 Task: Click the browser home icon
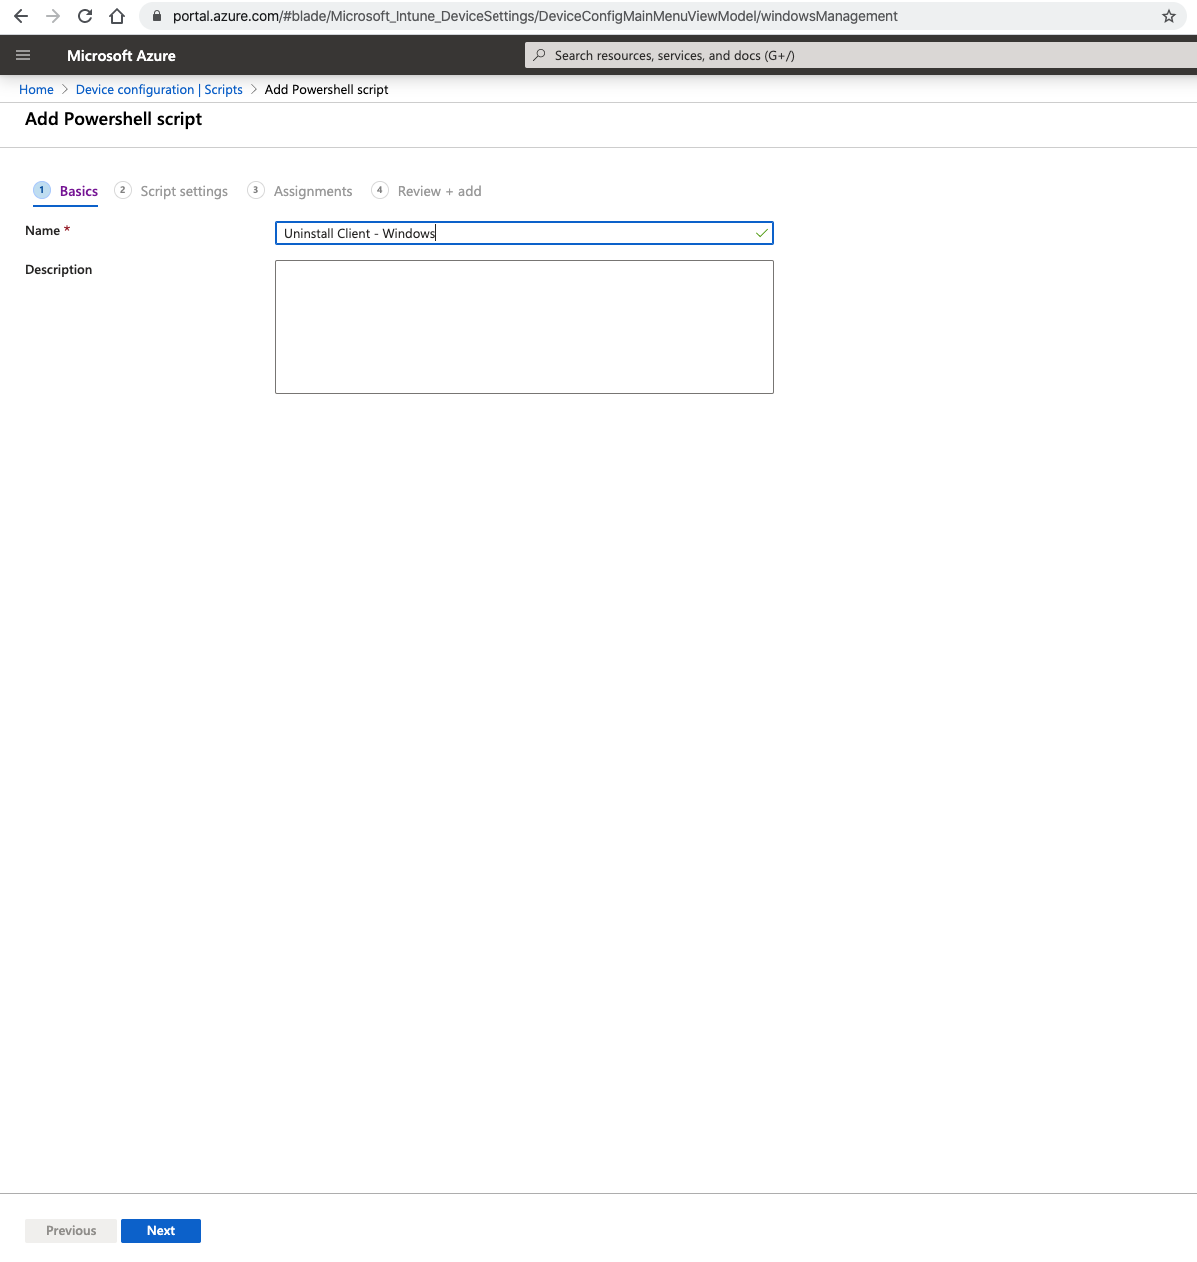116,16
